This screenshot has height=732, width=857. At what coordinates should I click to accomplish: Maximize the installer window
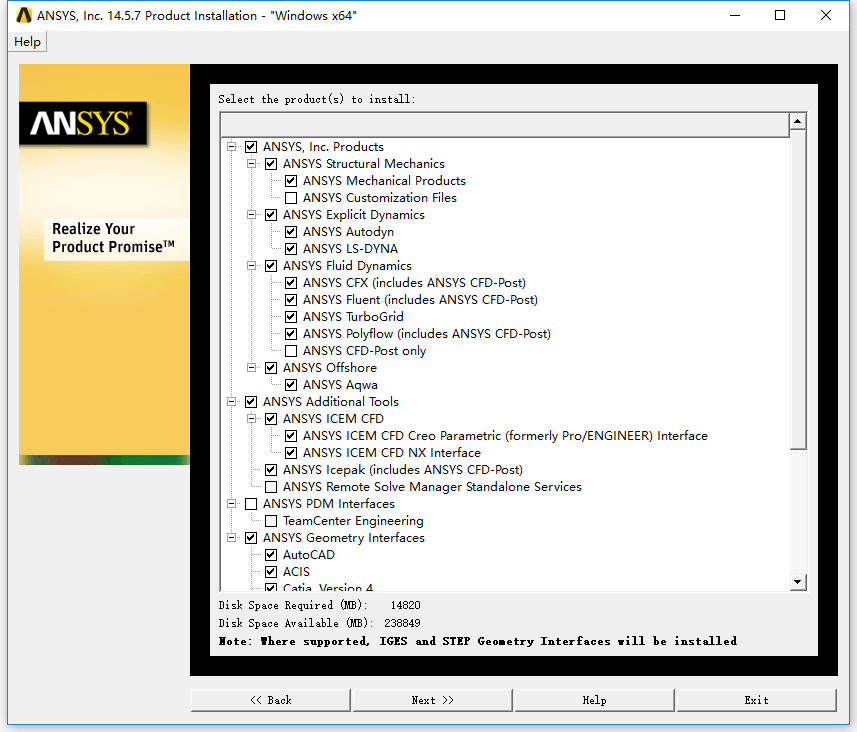coord(780,15)
